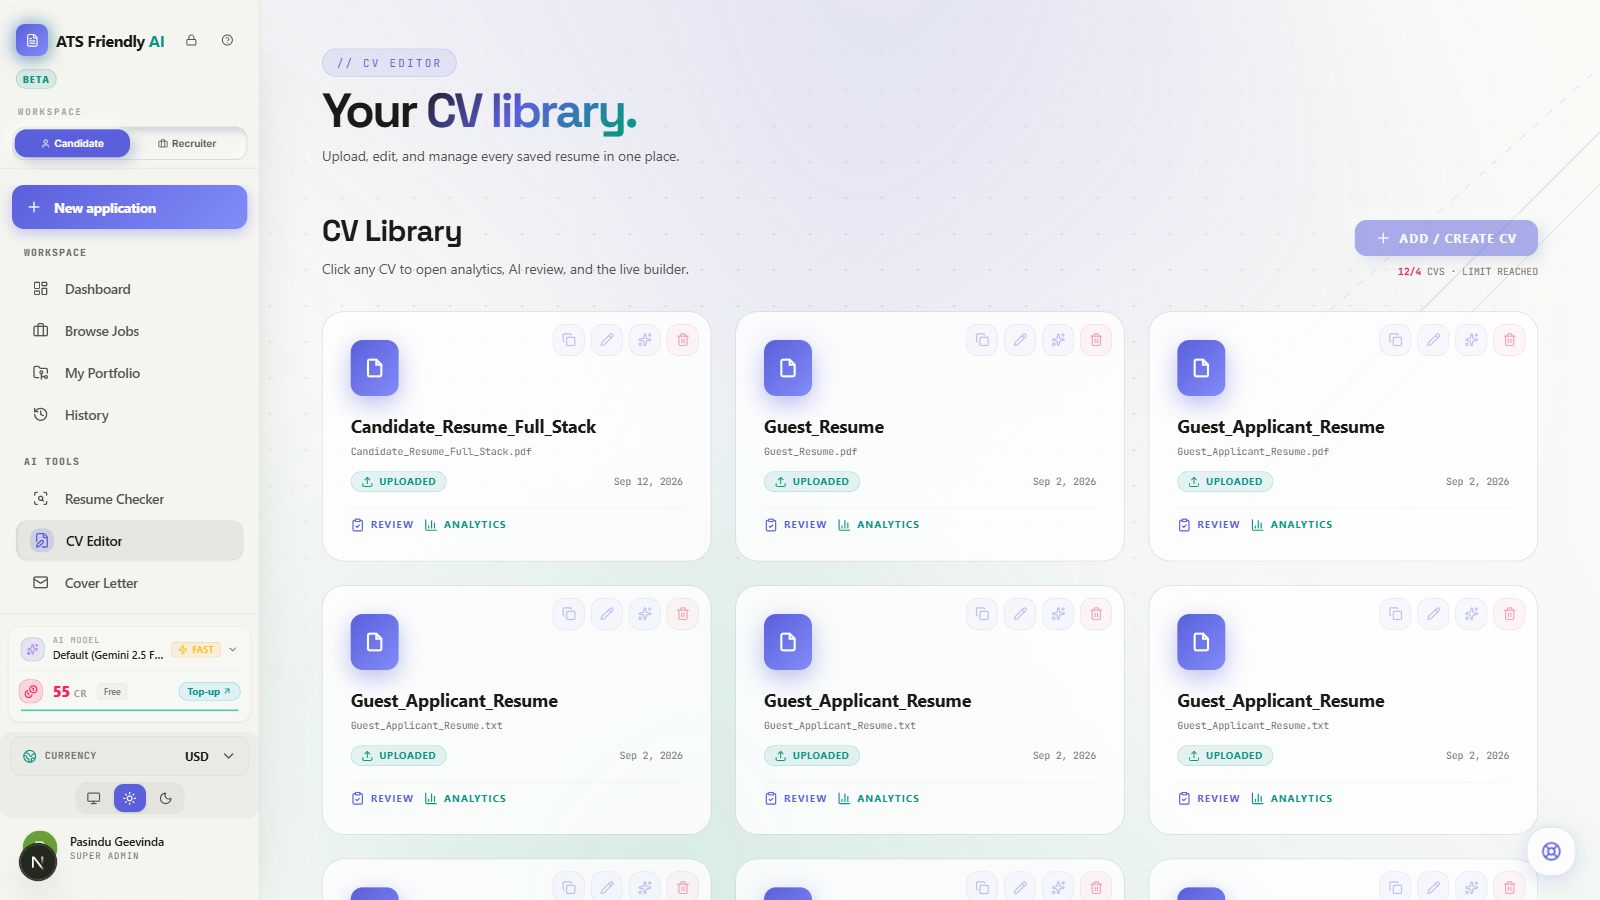Duplicate the Guest_Resume CV
Viewport: 1600px width, 900px height.
[x=982, y=340]
